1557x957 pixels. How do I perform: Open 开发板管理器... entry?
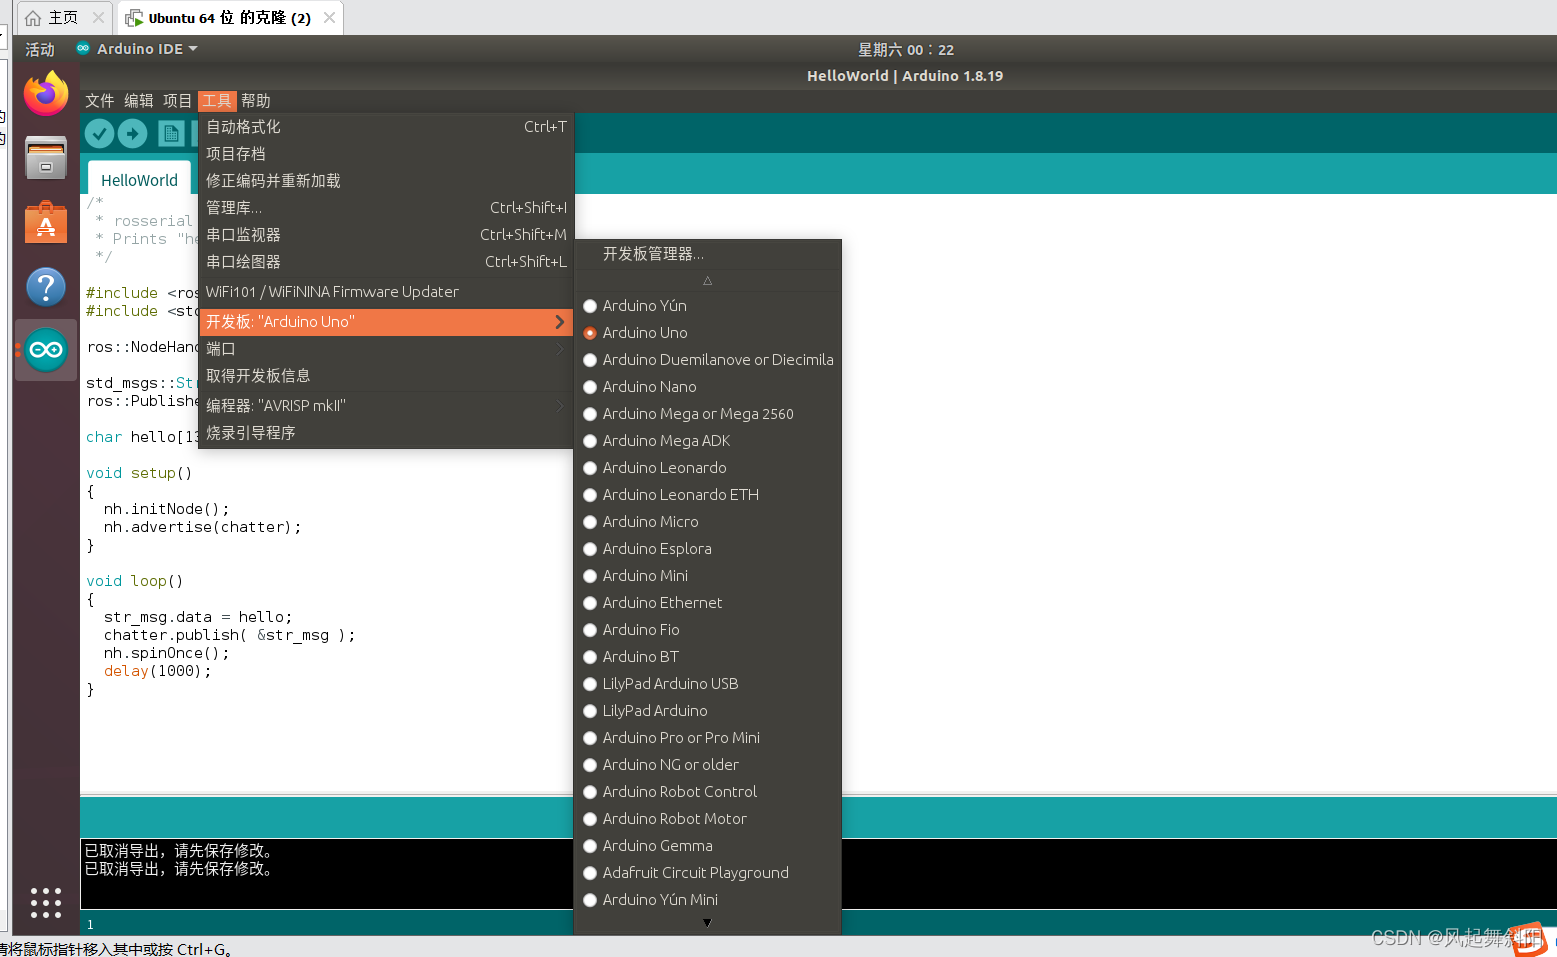[708, 254]
